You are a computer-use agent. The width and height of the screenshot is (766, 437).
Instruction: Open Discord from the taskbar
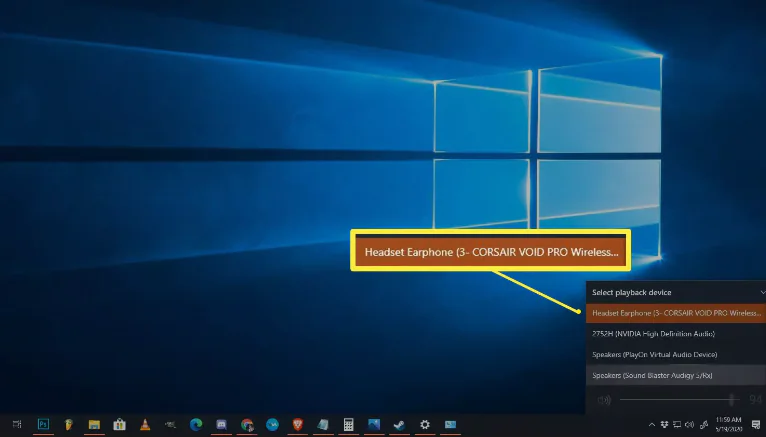pos(222,425)
